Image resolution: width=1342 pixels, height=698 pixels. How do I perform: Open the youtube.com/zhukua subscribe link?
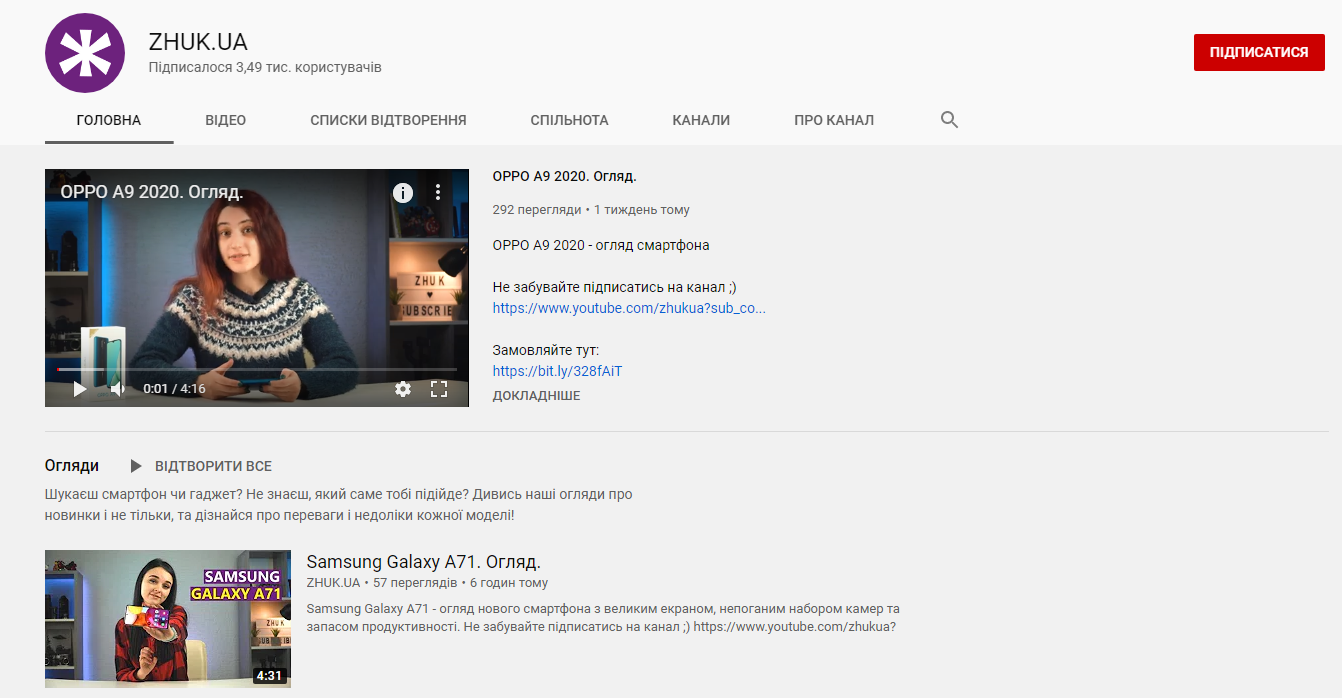pyautogui.click(x=629, y=308)
